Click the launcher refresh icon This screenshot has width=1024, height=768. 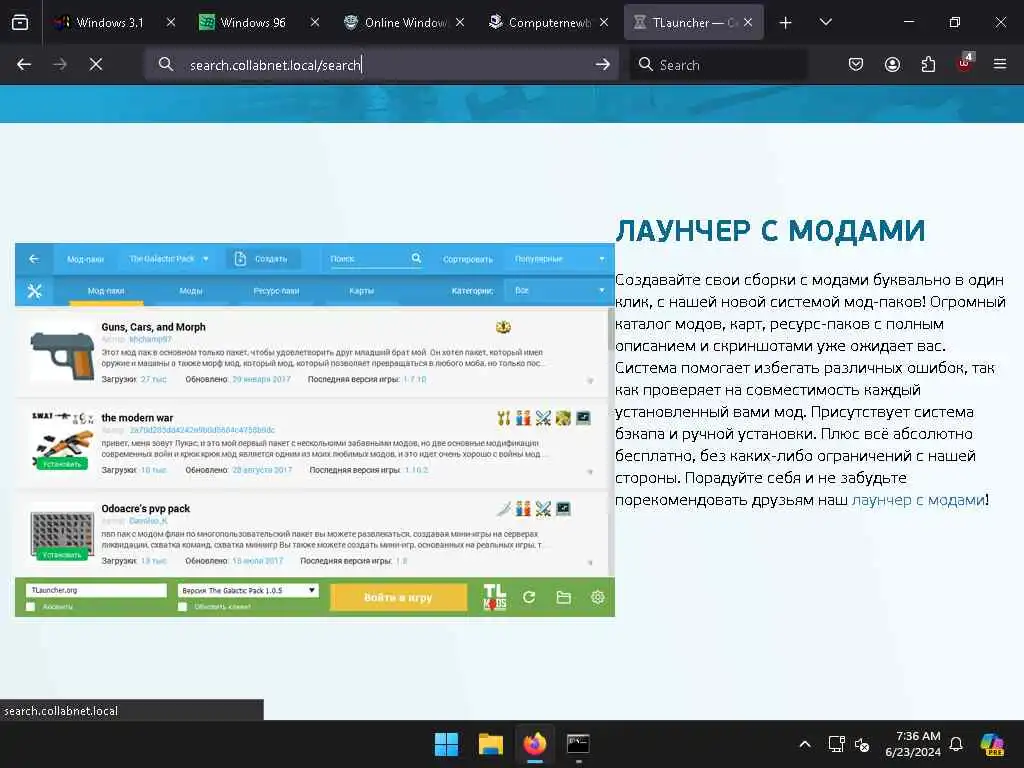coord(529,598)
